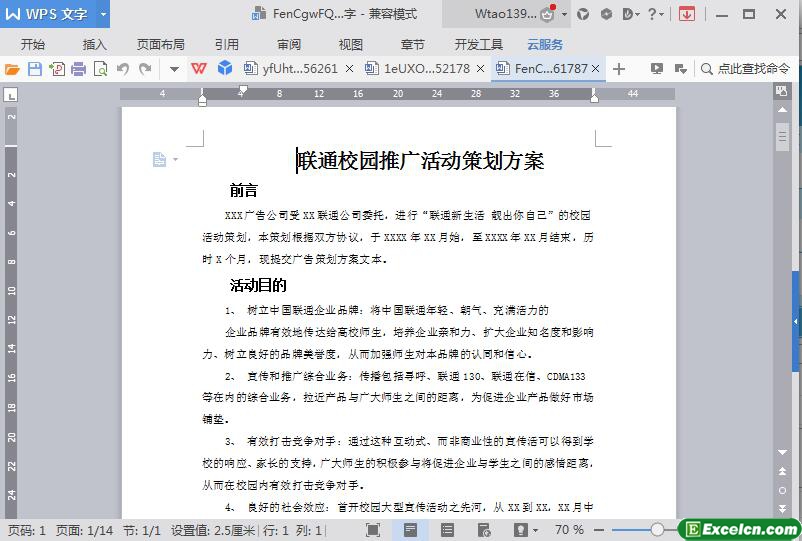The height and width of the screenshot is (541, 802).
Task: Expand the quick access toolbar dropdown arrow
Action: [174, 69]
